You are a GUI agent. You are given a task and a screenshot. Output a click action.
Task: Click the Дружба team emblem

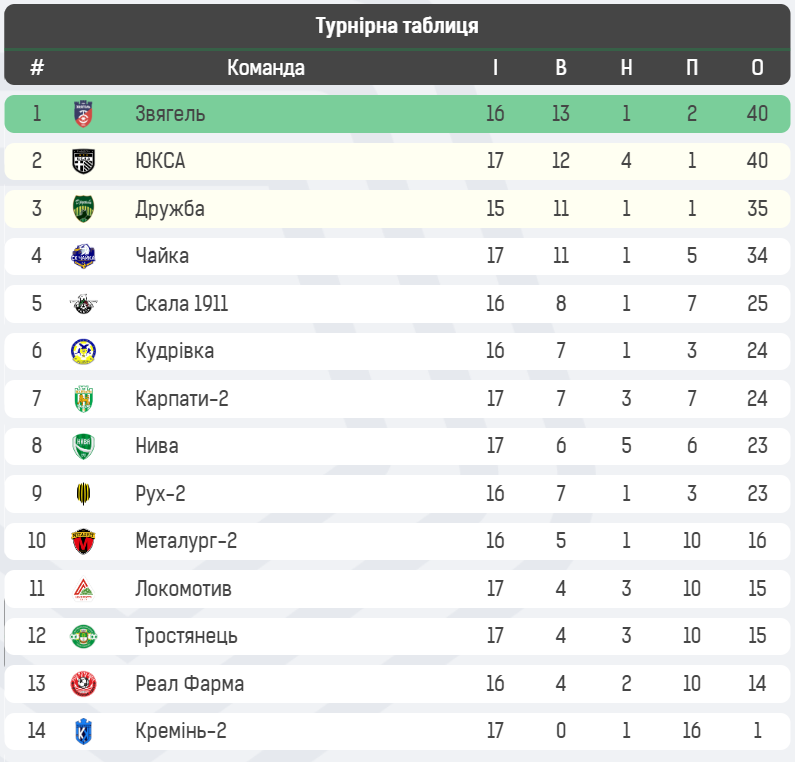click(x=83, y=209)
